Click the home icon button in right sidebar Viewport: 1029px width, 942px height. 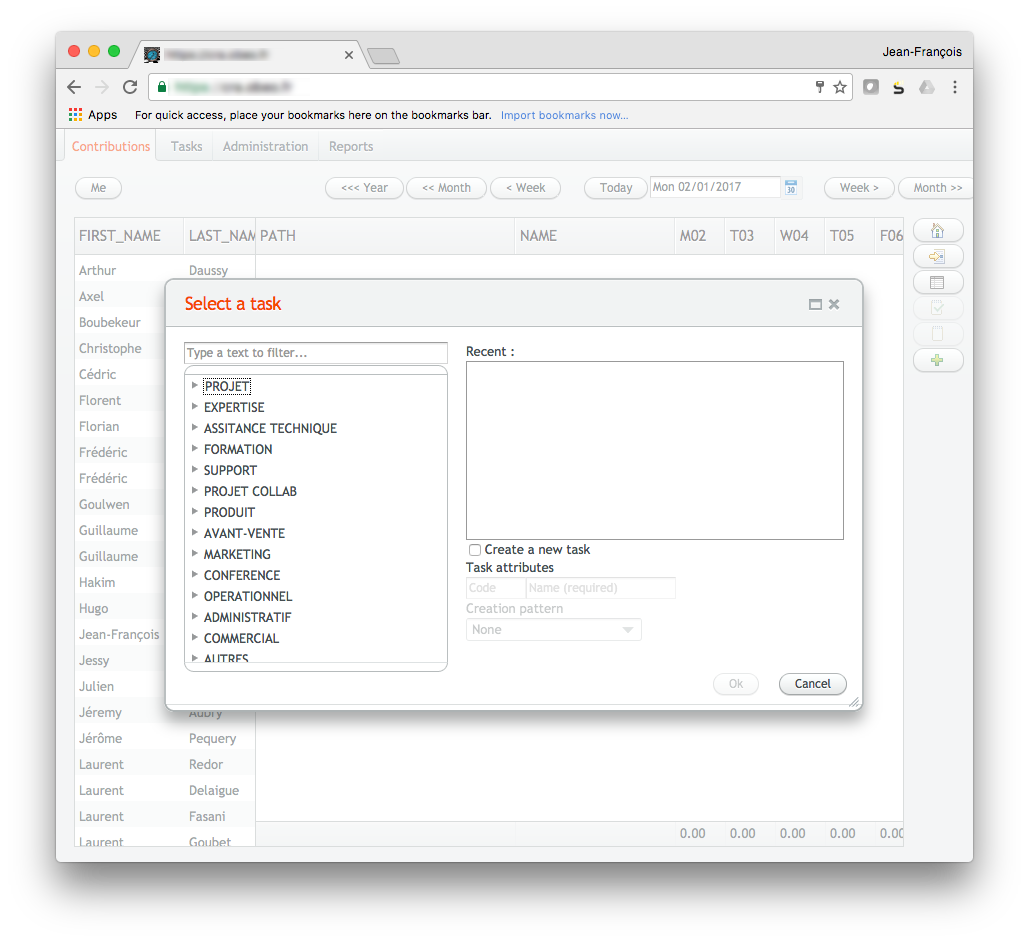[x=938, y=230]
